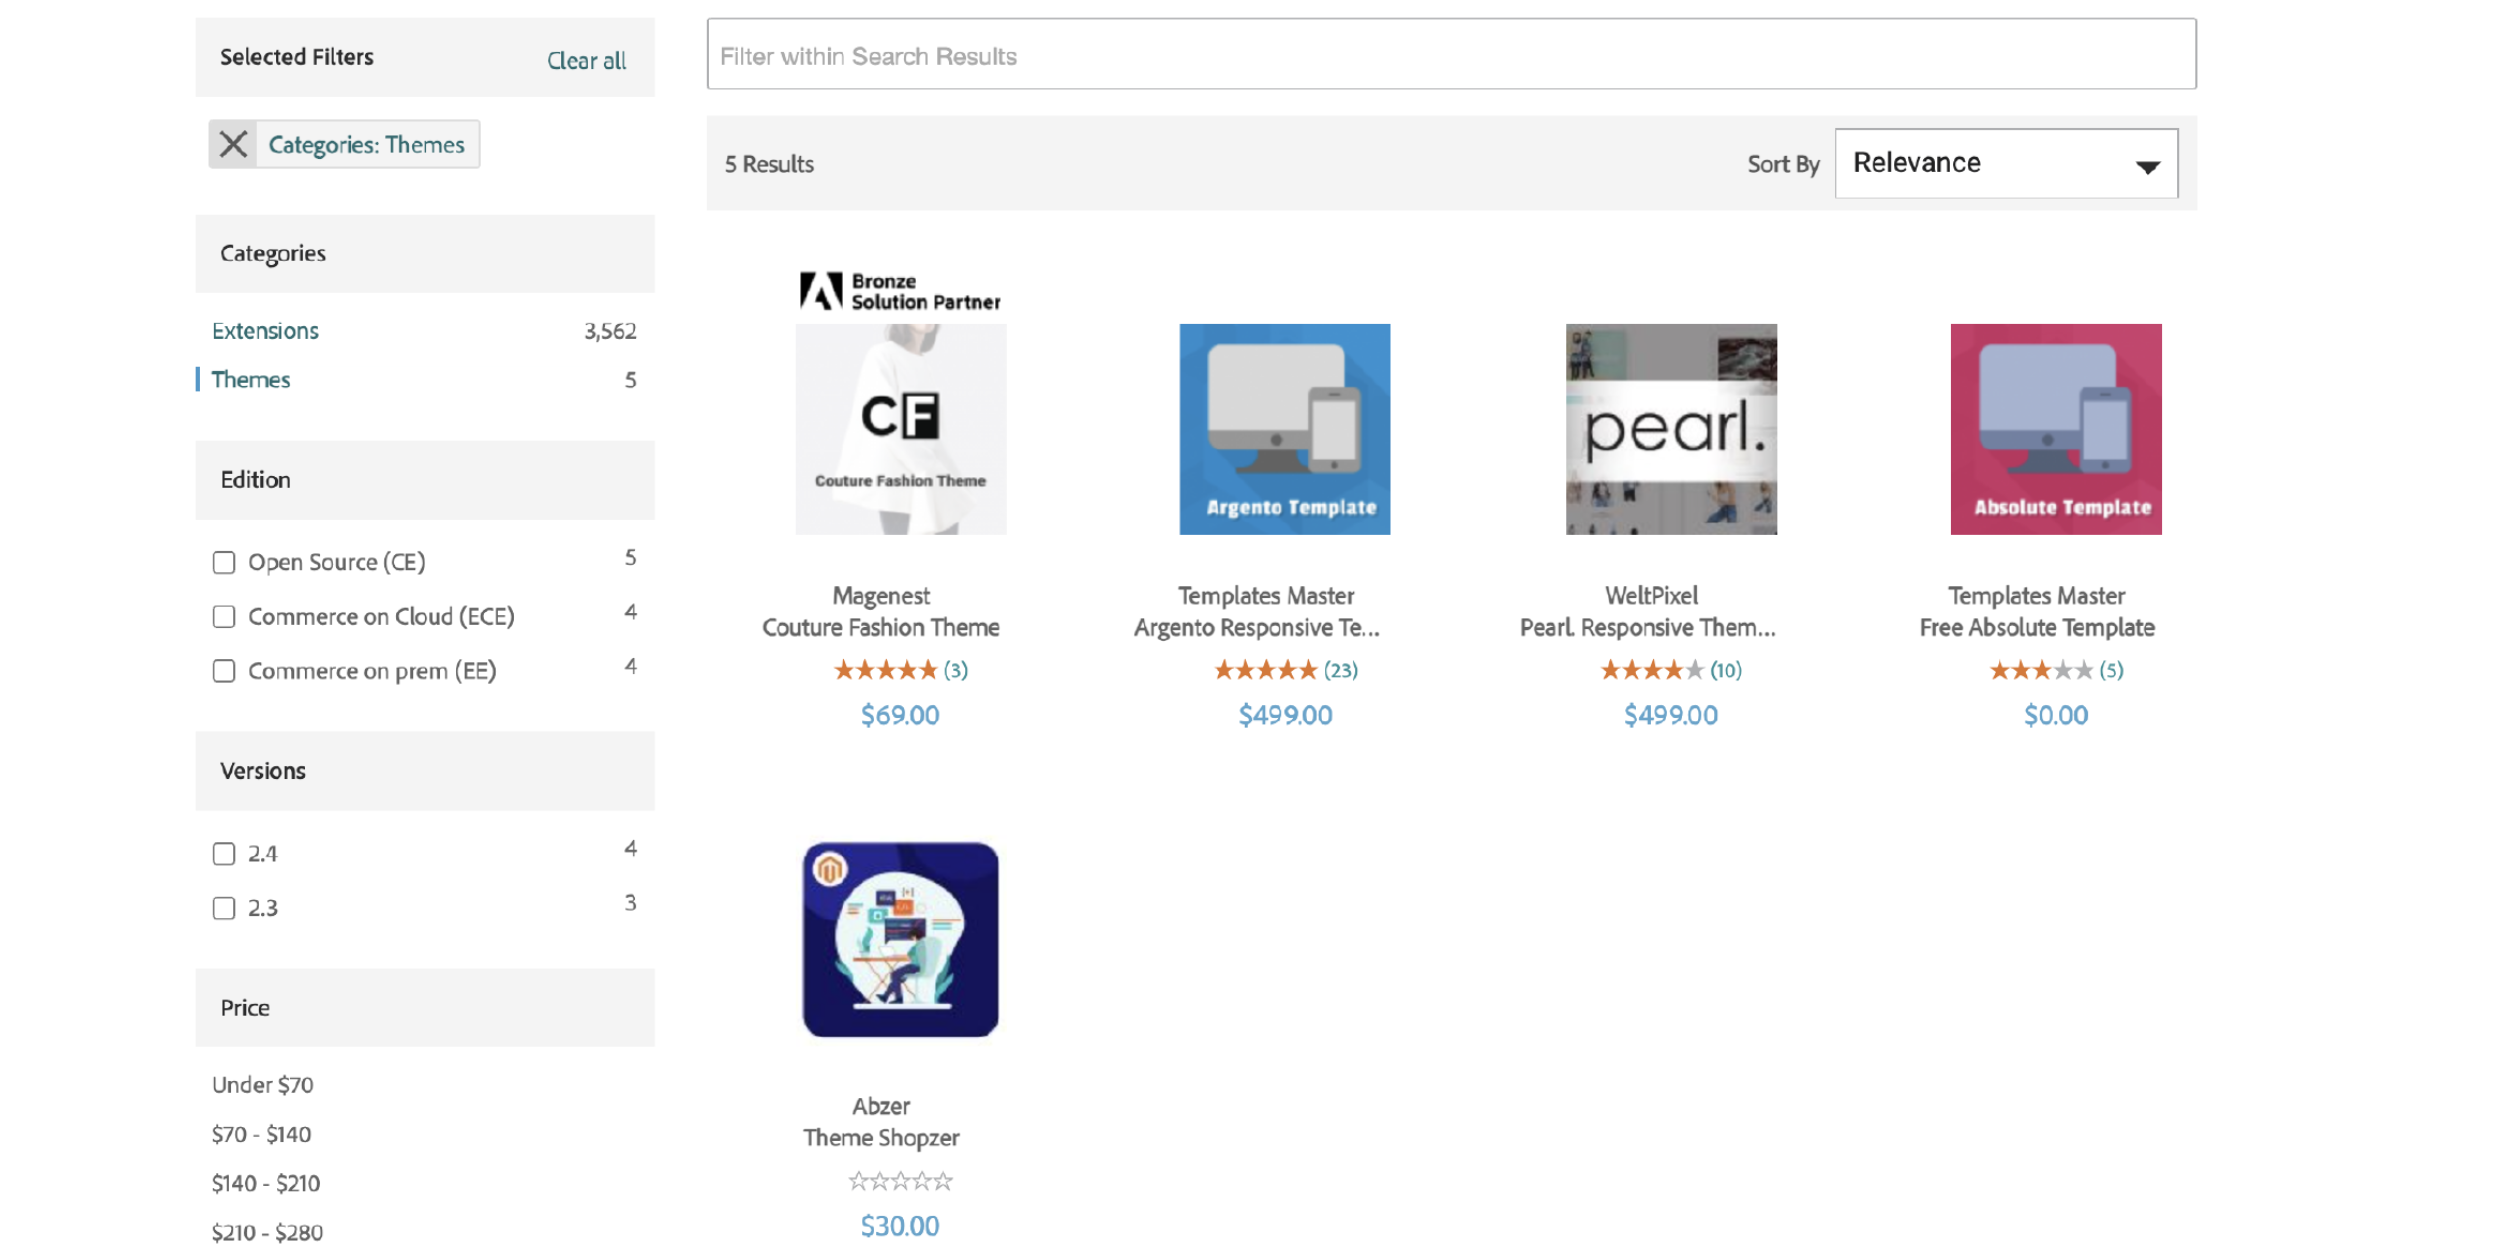The width and height of the screenshot is (2500, 1250).
Task: Open the pearl theme product image
Action: (x=1670, y=428)
